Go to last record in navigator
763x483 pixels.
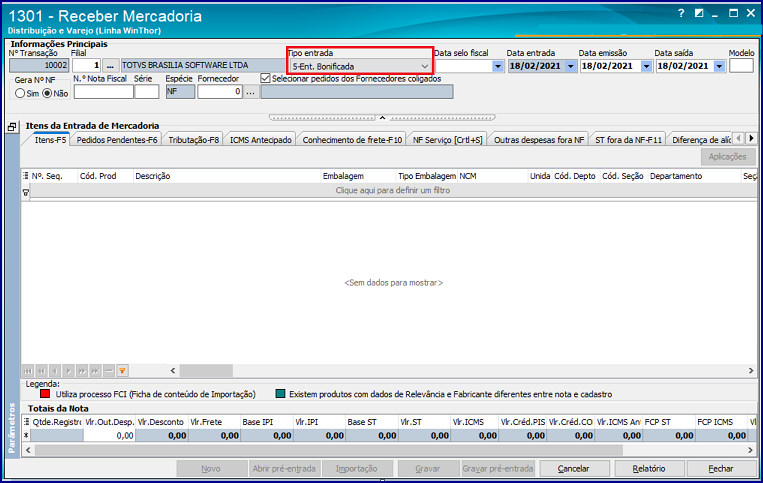point(95,371)
